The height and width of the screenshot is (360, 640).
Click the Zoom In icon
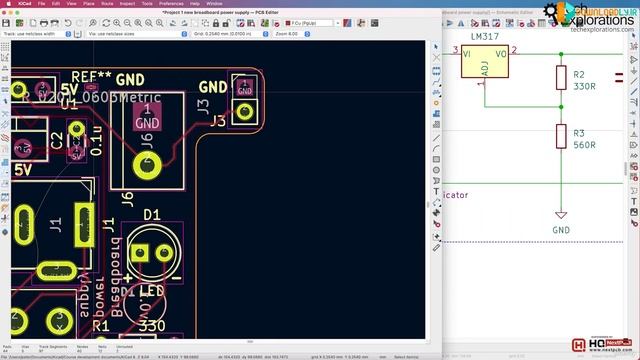point(117,23)
